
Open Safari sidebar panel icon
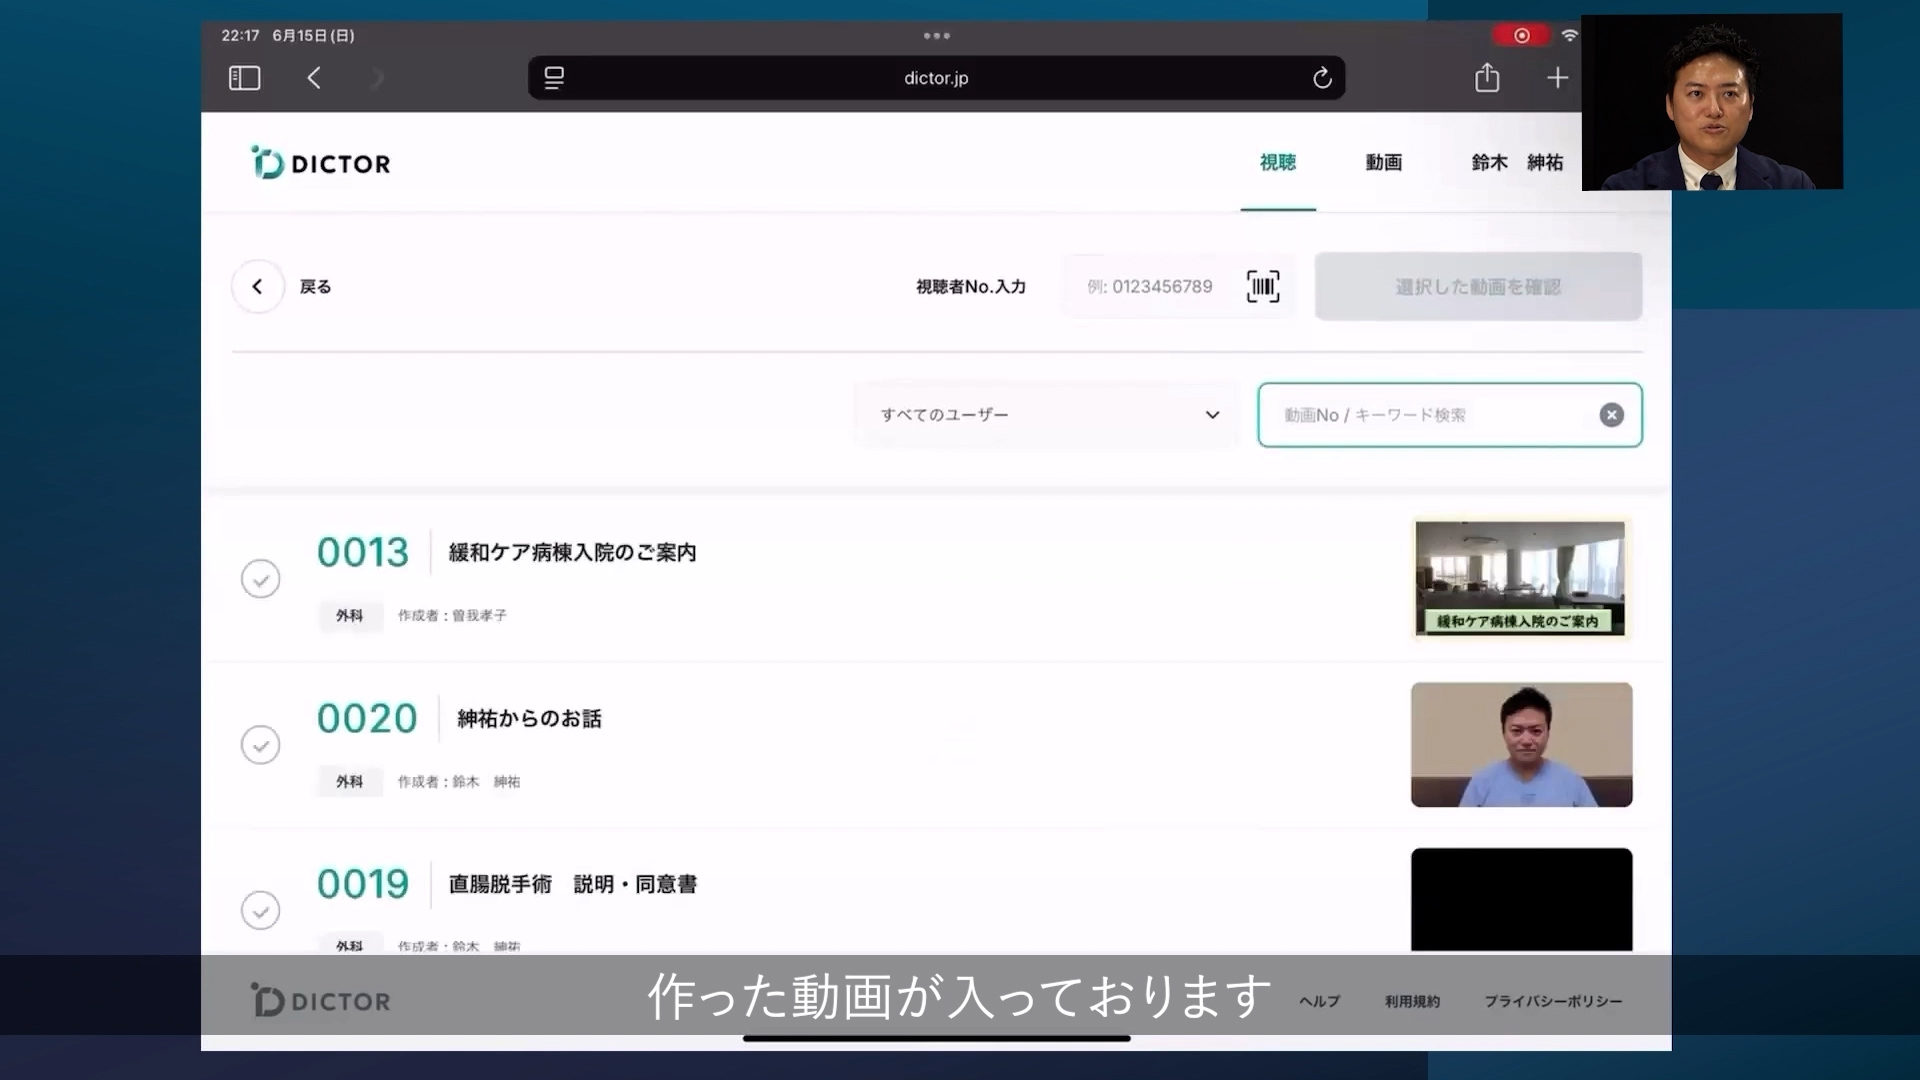244,78
